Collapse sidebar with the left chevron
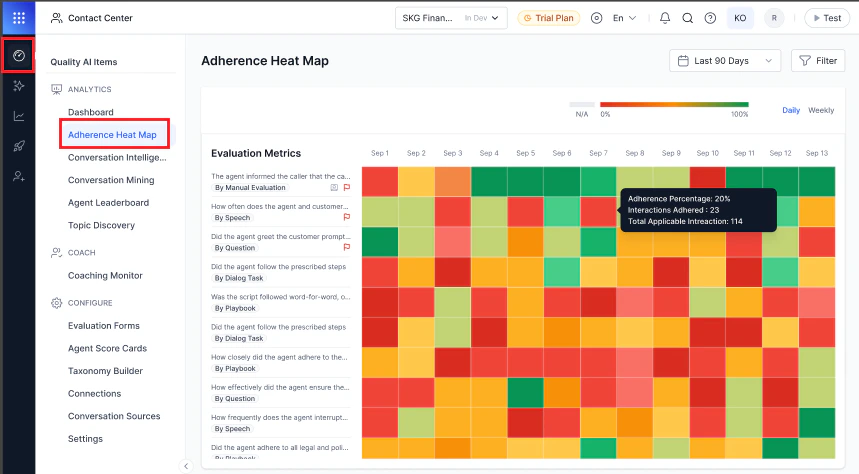Image resolution: width=859 pixels, height=474 pixels. point(186,466)
